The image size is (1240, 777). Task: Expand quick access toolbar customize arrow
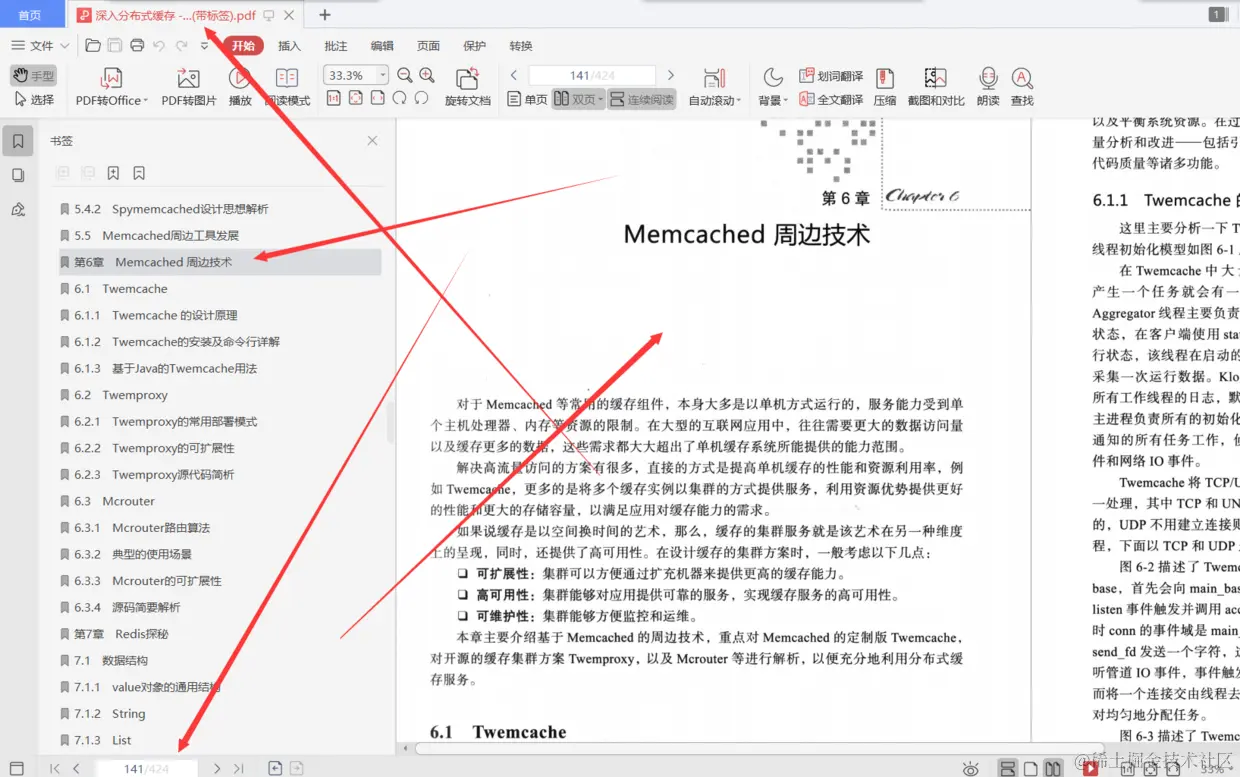click(x=204, y=46)
